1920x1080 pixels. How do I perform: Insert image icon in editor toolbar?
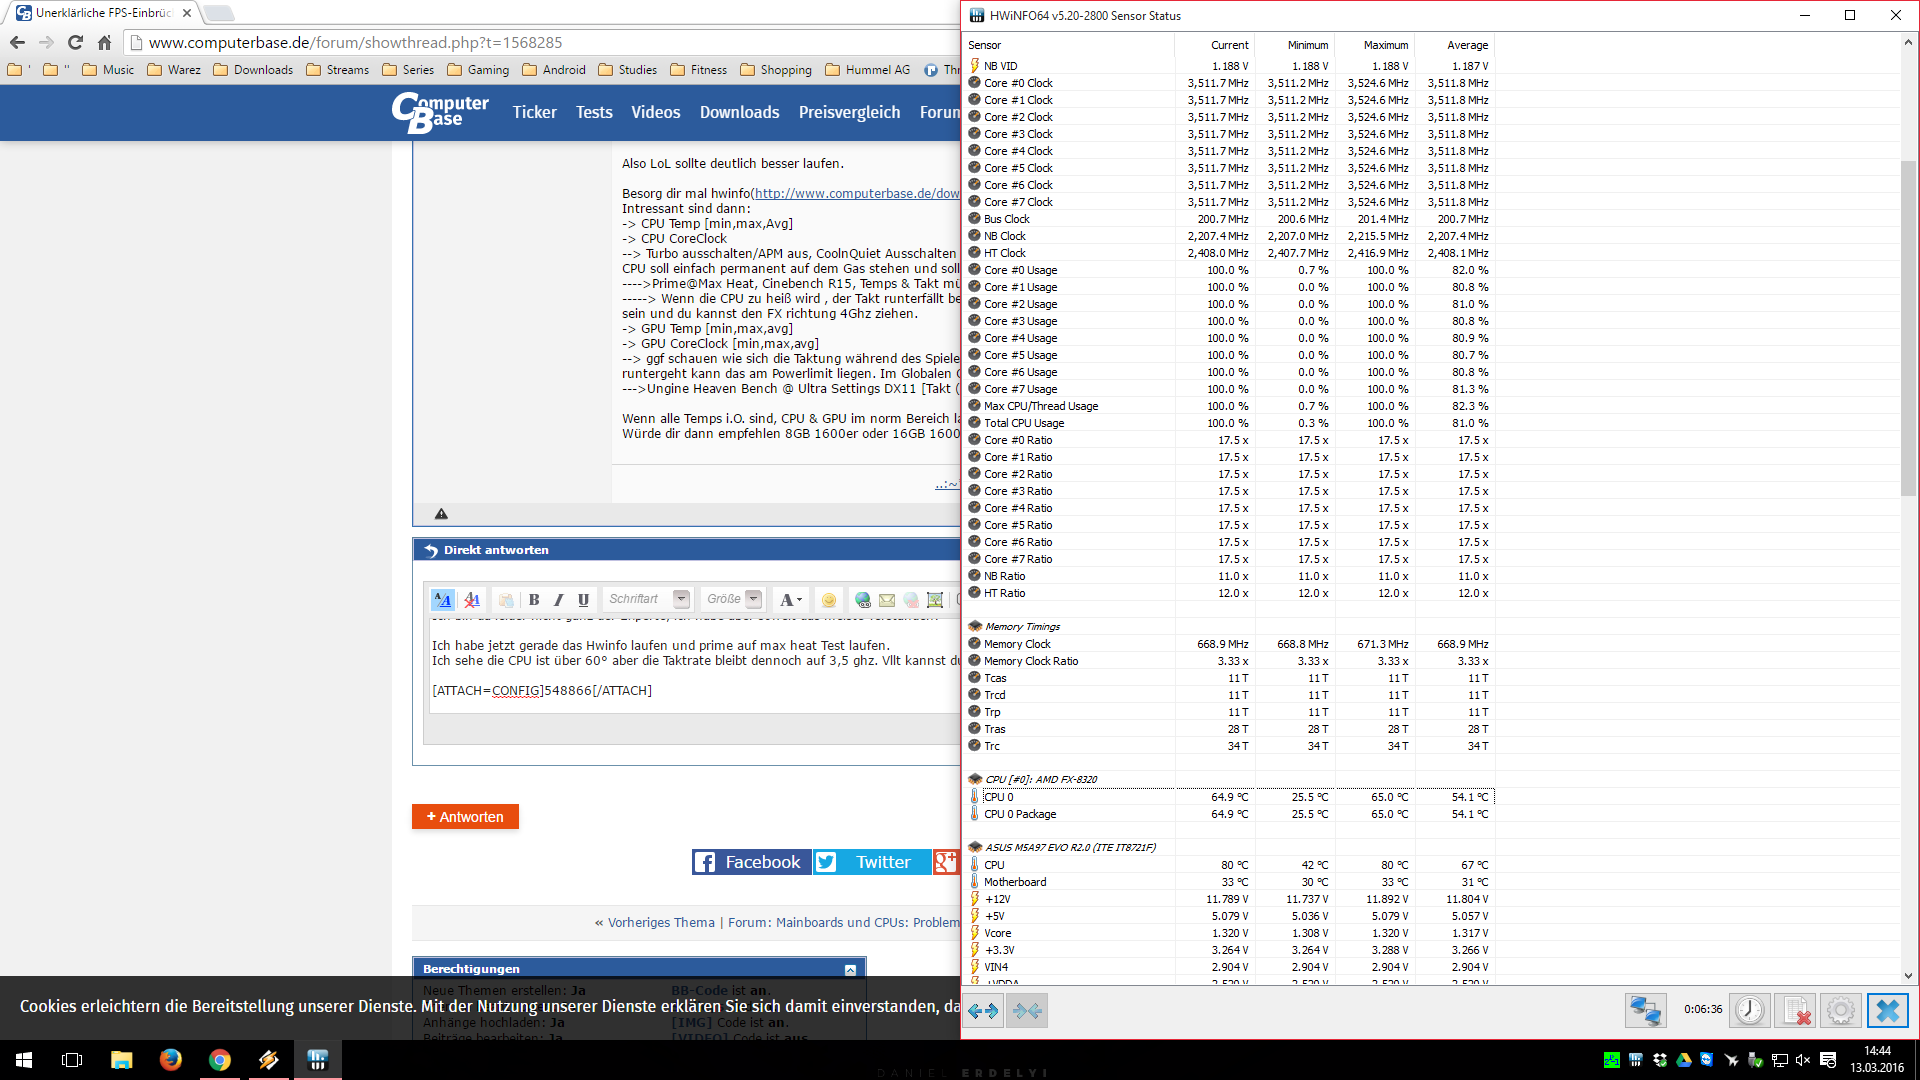tap(935, 600)
